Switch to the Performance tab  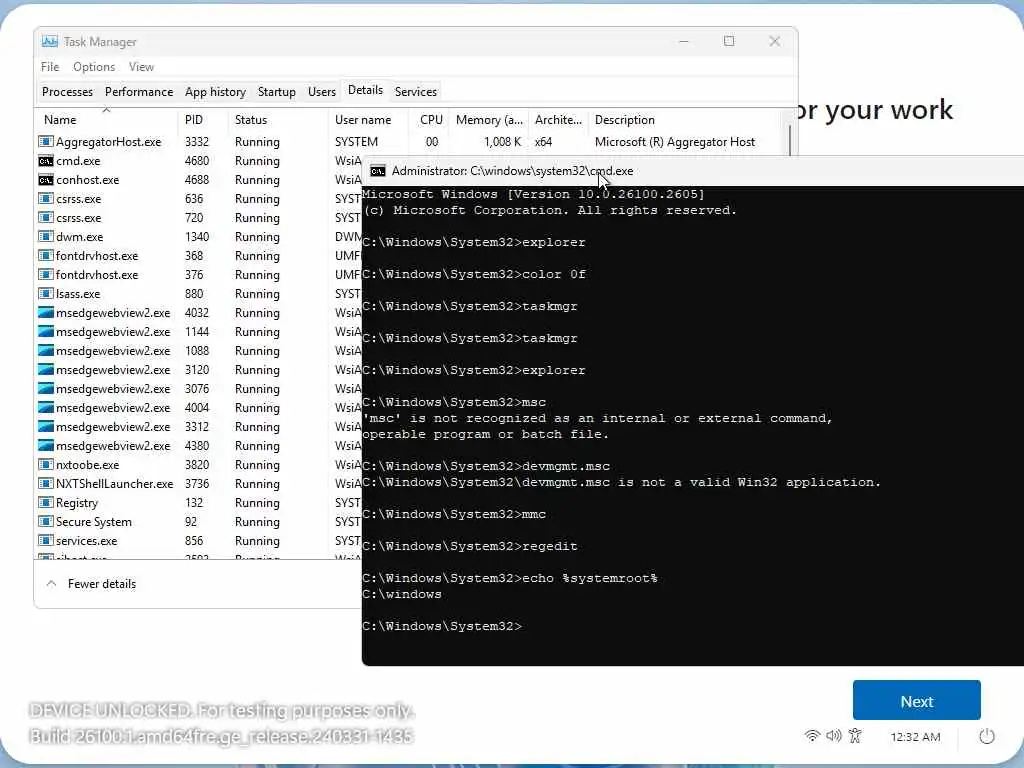(139, 91)
